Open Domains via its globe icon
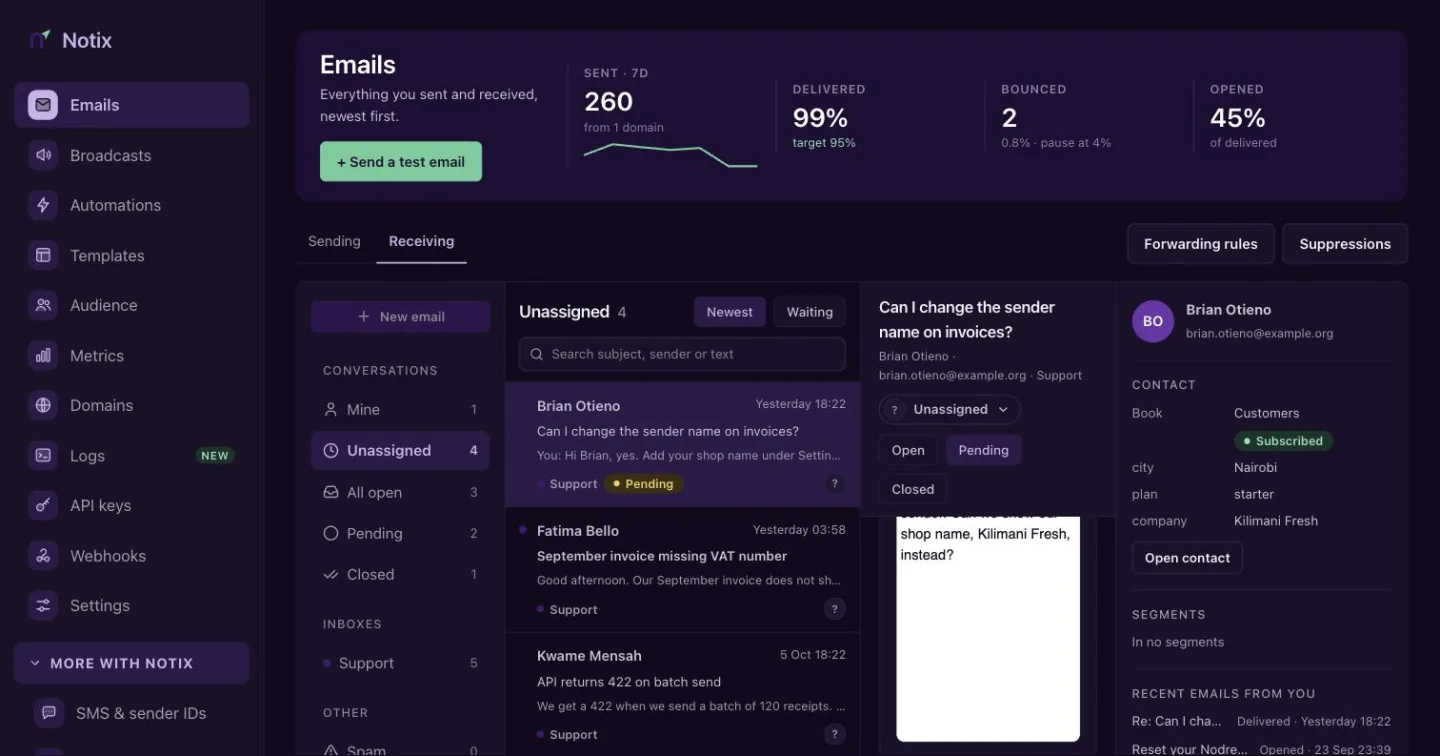Screen dimensions: 1440x756 [x=43, y=405]
